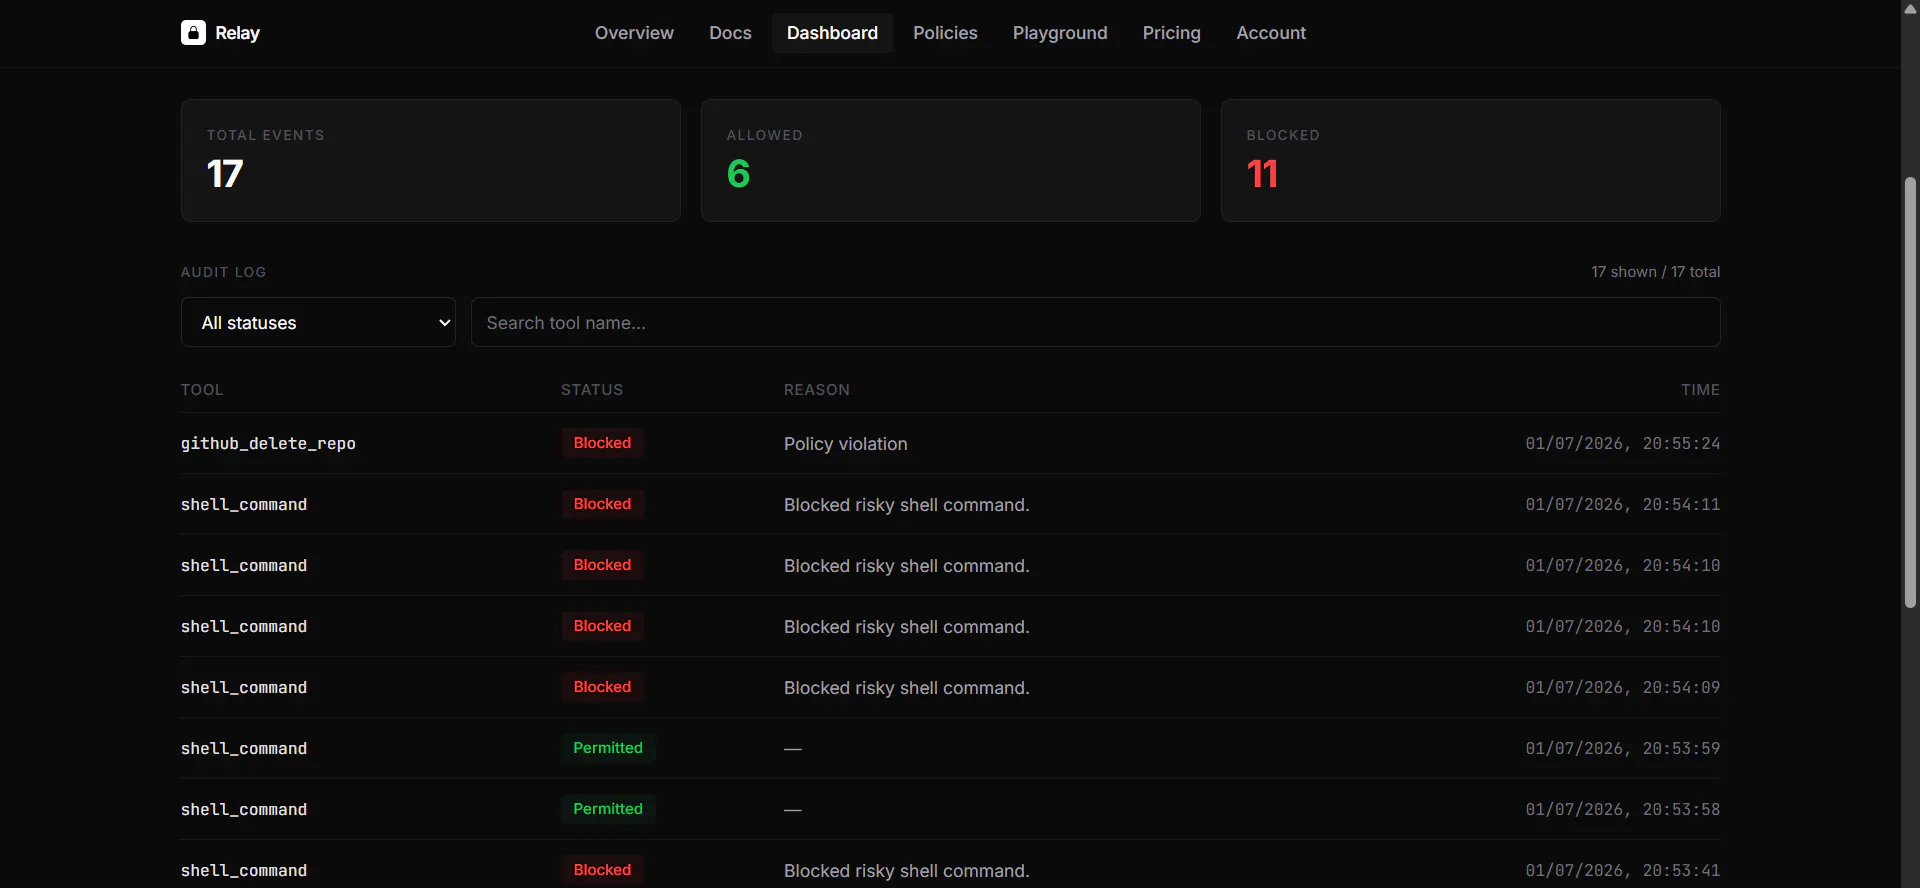Click the red blocked number 11
The image size is (1920, 888).
(x=1262, y=174)
